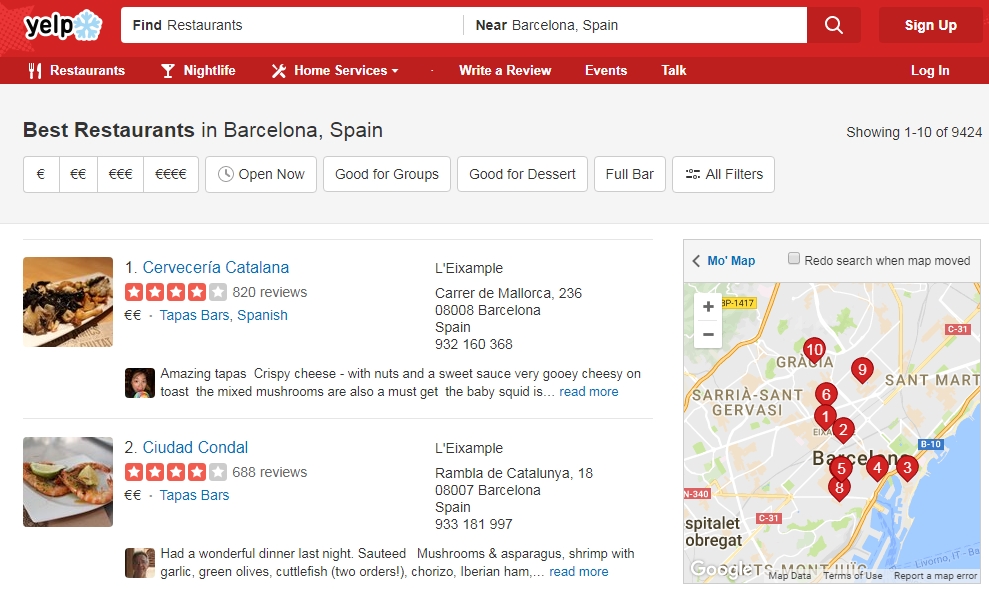The image size is (989, 589).
Task: Expand the Mo' Map view
Action: pyautogui.click(x=723, y=261)
